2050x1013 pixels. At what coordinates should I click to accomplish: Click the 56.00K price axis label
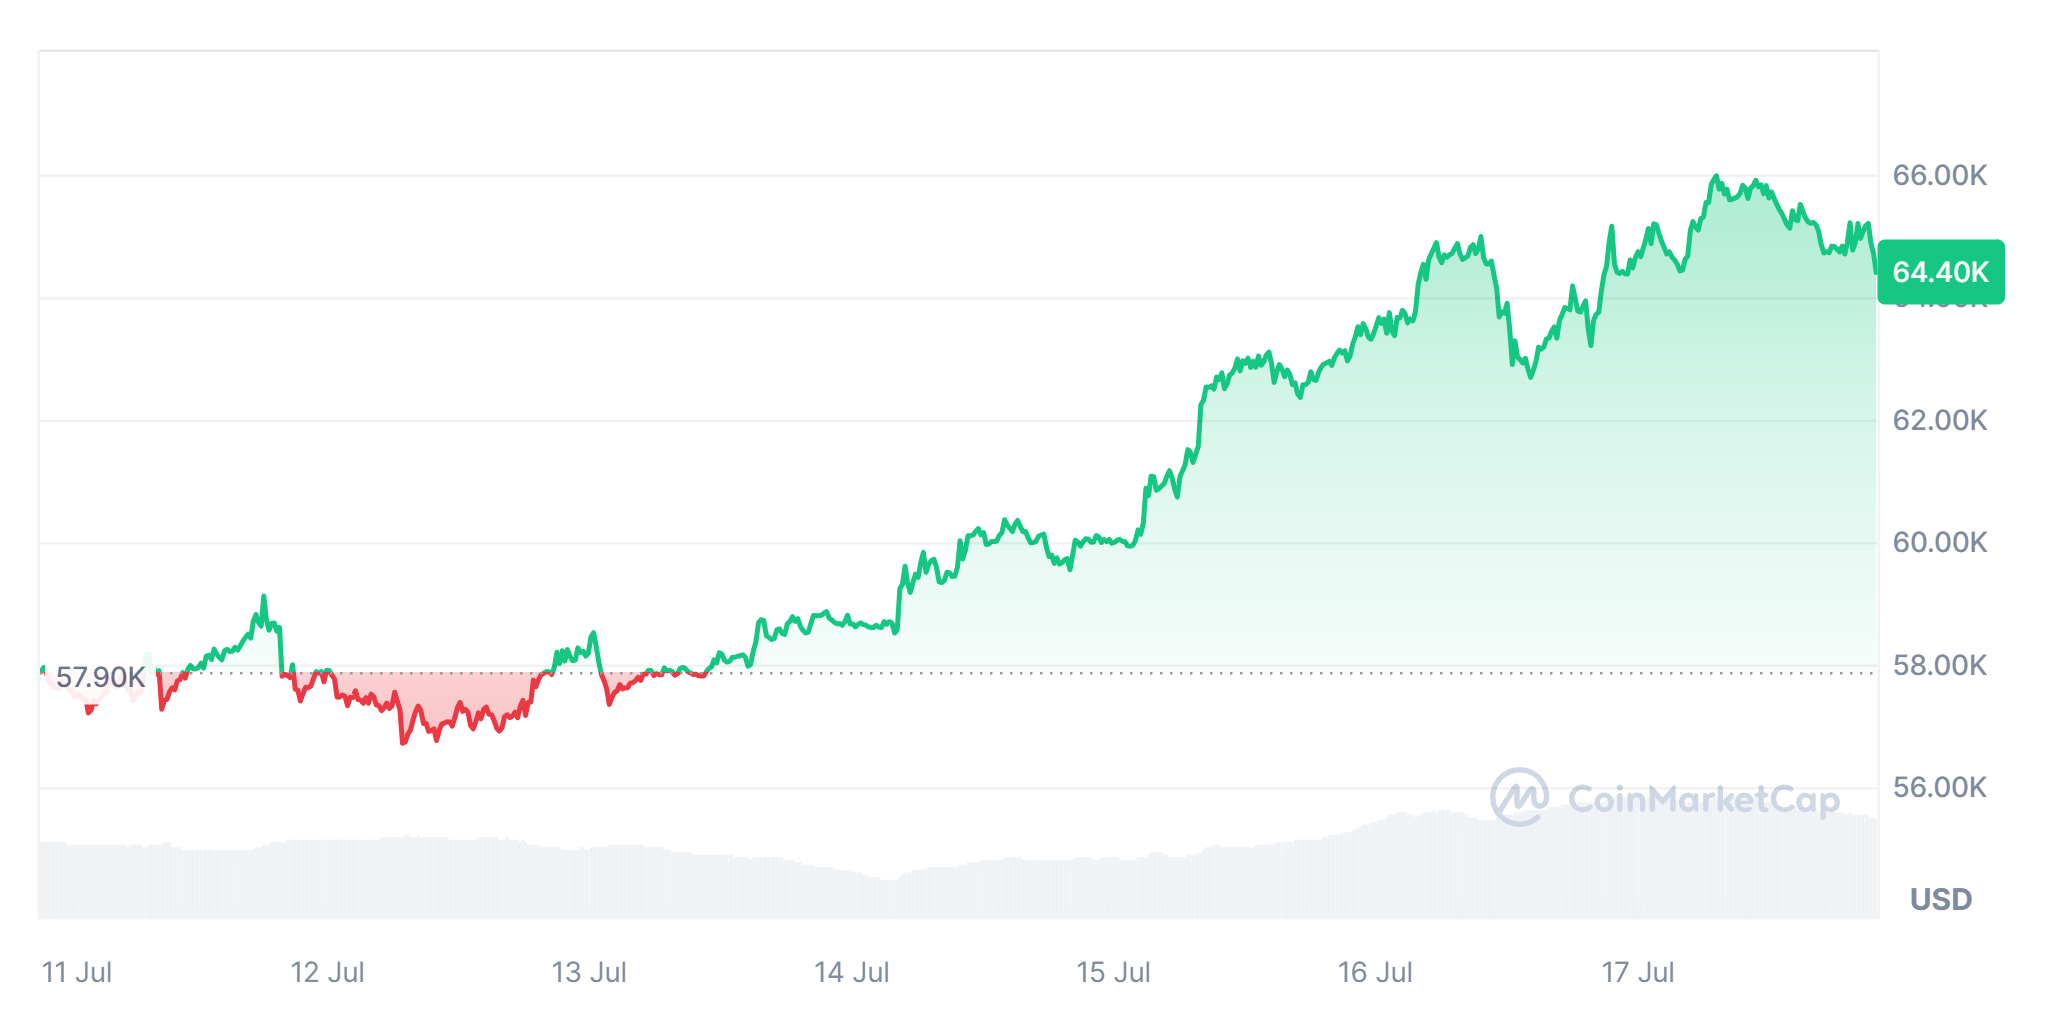pyautogui.click(x=1939, y=787)
